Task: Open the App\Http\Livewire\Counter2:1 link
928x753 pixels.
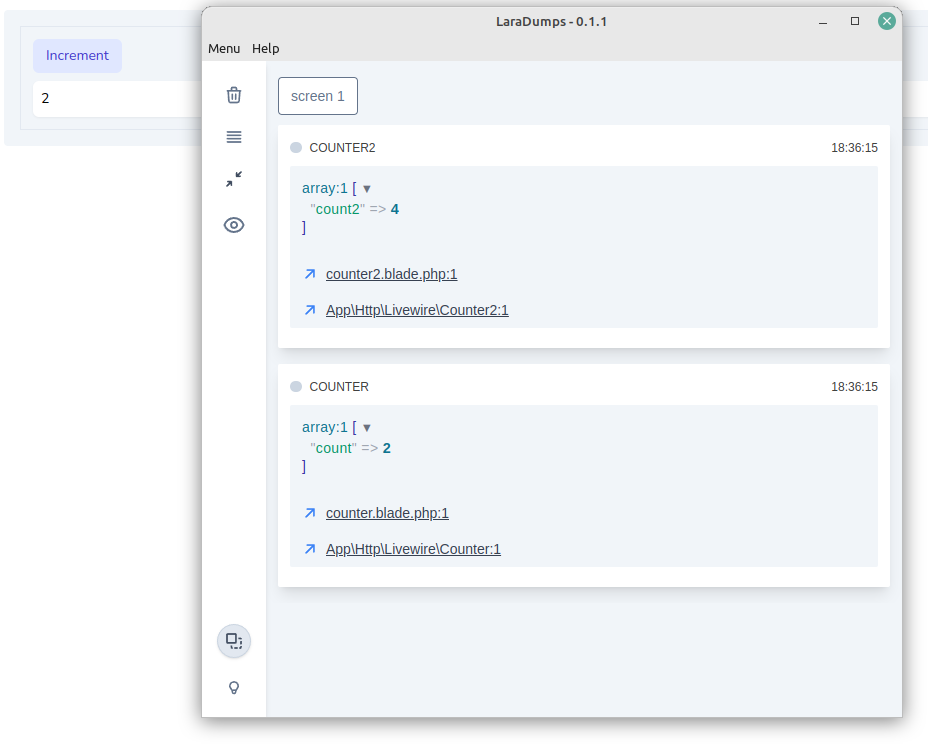Action: [x=417, y=310]
